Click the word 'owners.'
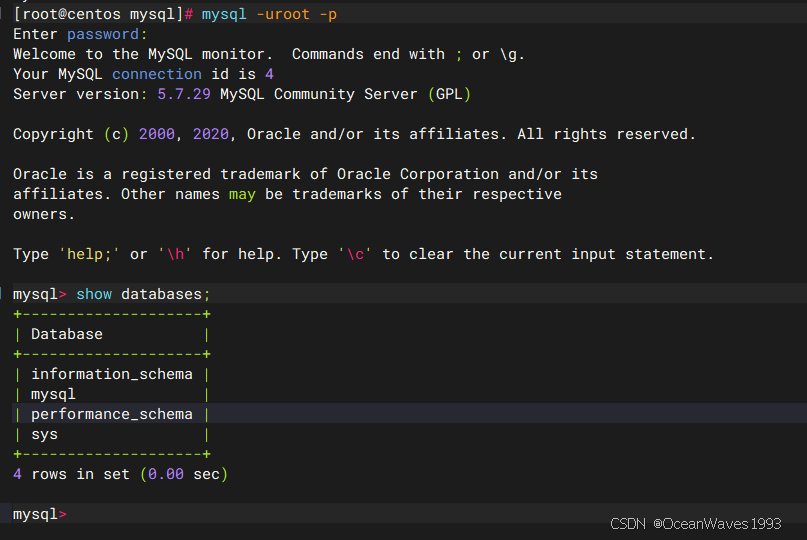The height and width of the screenshot is (540, 807). tap(44, 214)
